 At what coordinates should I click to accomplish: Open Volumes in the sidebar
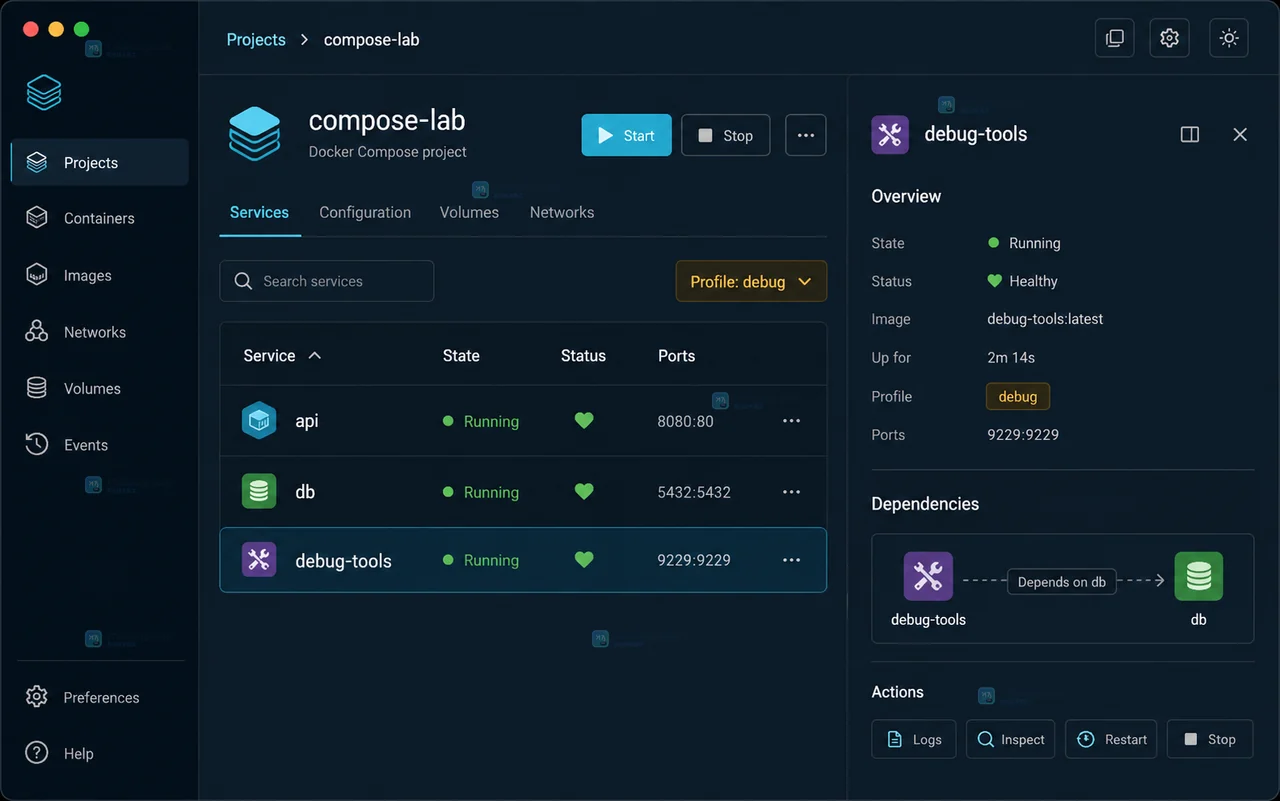(x=99, y=388)
